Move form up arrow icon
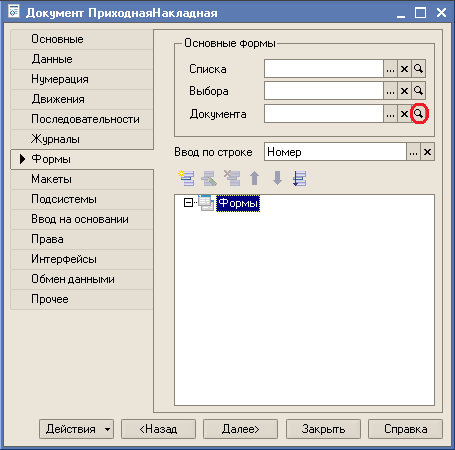 (x=255, y=178)
